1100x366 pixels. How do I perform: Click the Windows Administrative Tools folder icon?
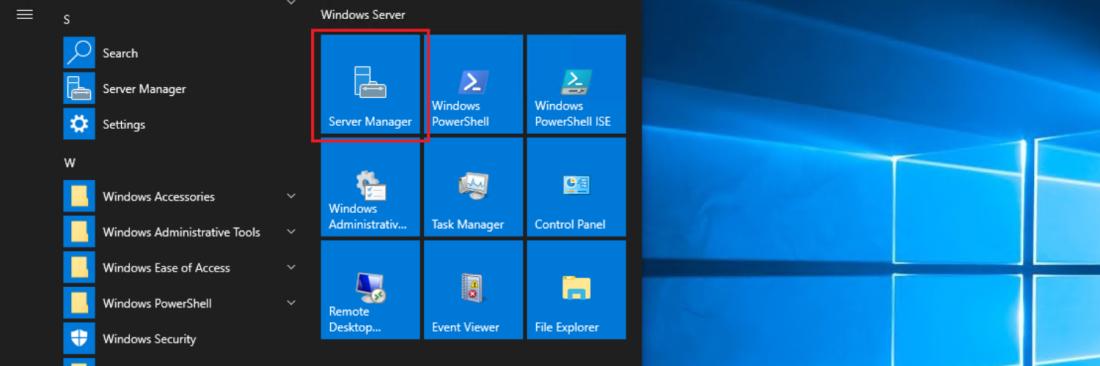(x=79, y=232)
